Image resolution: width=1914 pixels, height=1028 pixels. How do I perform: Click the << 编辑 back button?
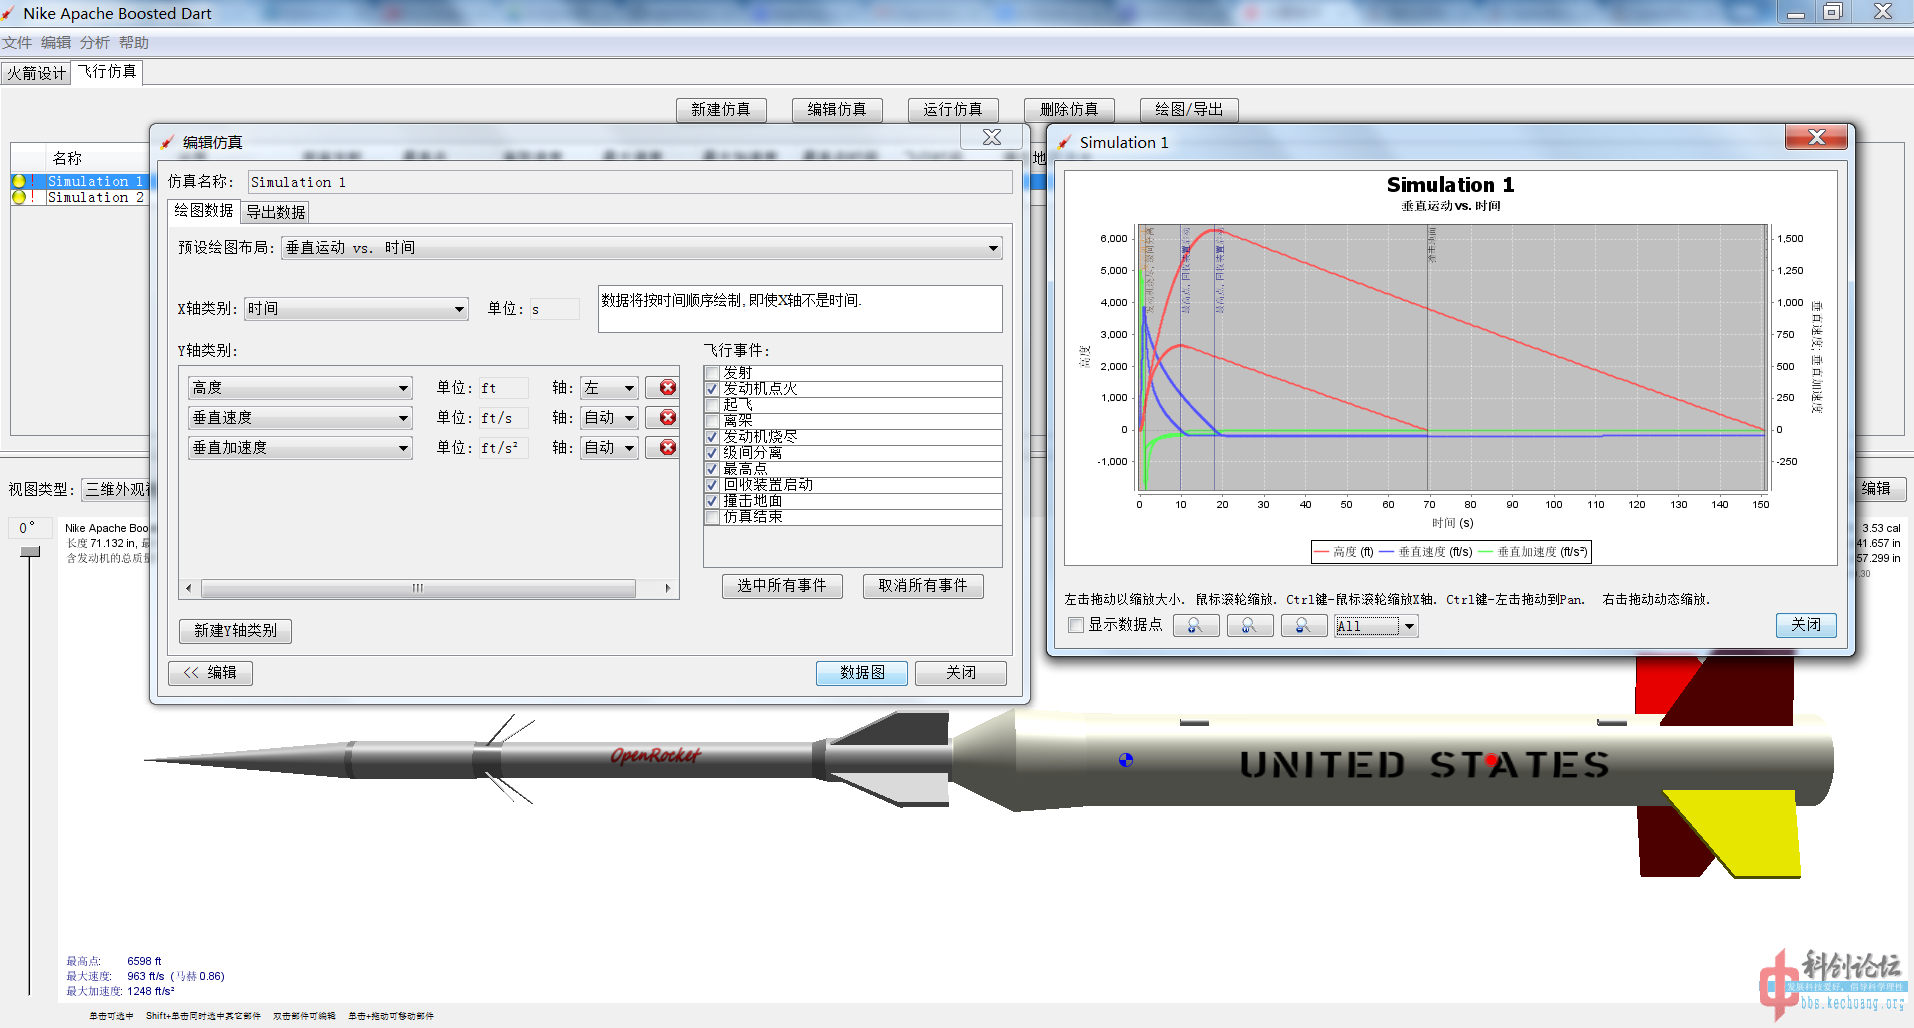click(210, 673)
